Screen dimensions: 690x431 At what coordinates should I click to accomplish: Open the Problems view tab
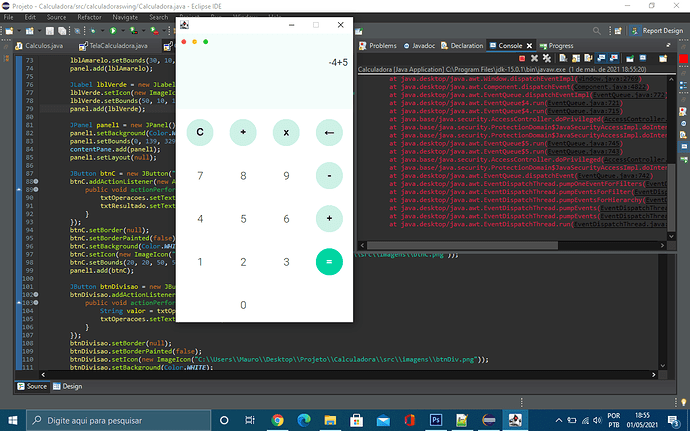point(378,46)
